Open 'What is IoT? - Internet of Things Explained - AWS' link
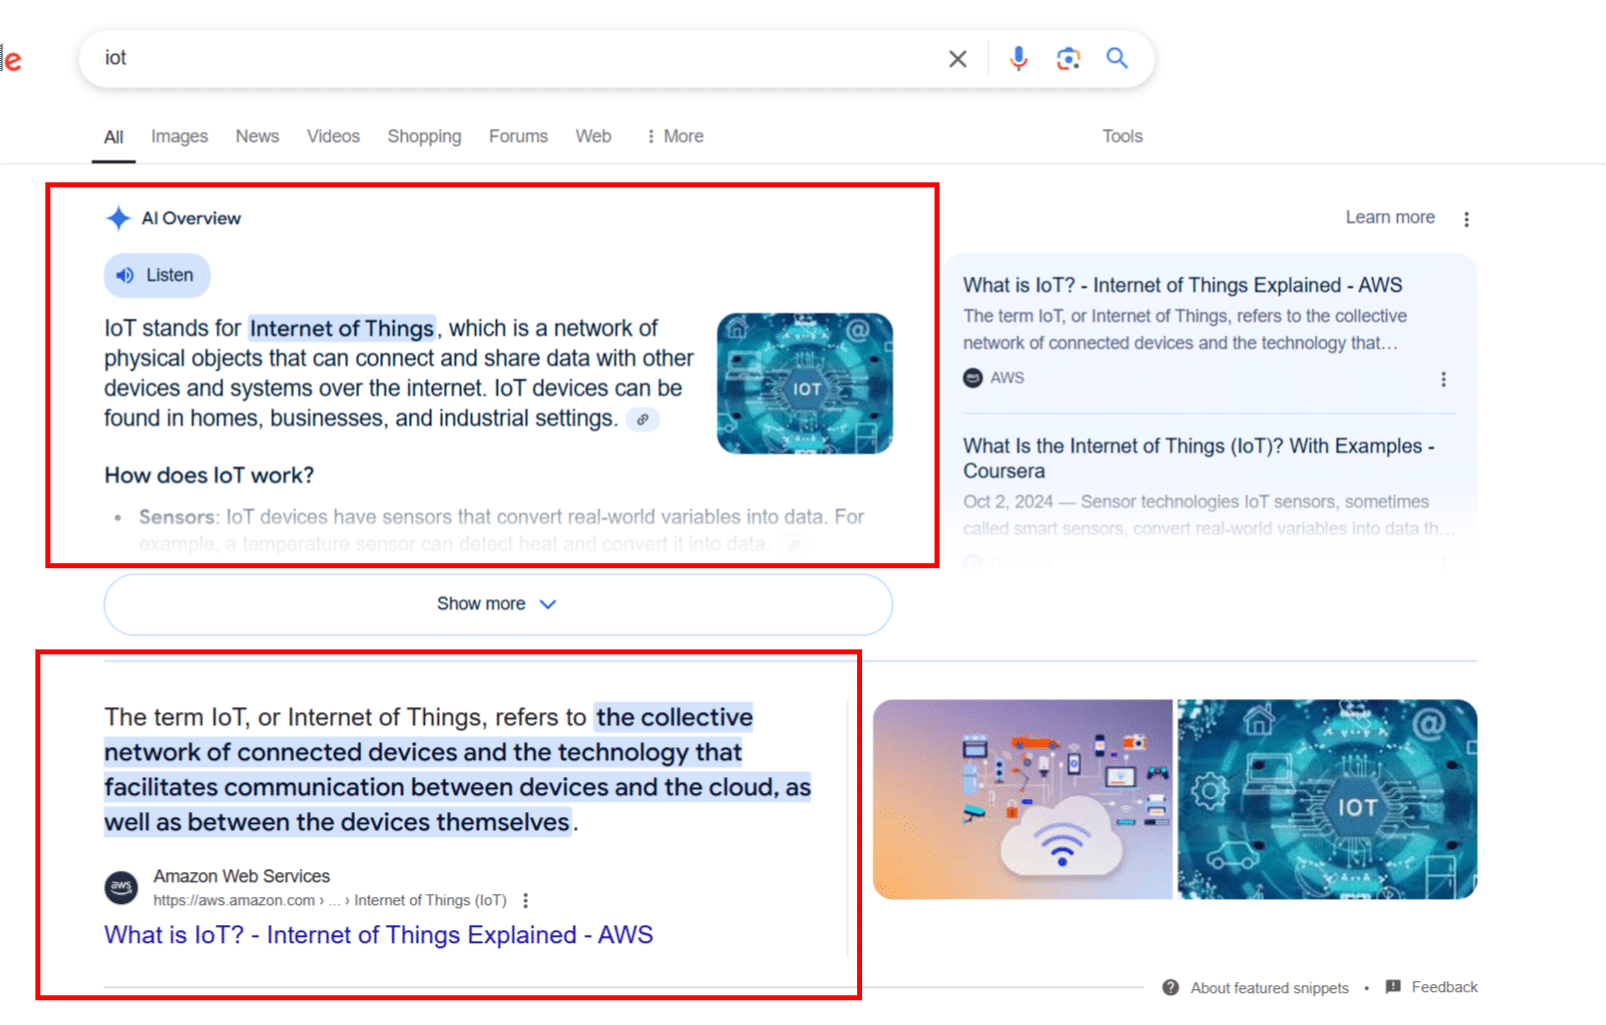Screen dimensions: 1606x1025 (x=378, y=935)
